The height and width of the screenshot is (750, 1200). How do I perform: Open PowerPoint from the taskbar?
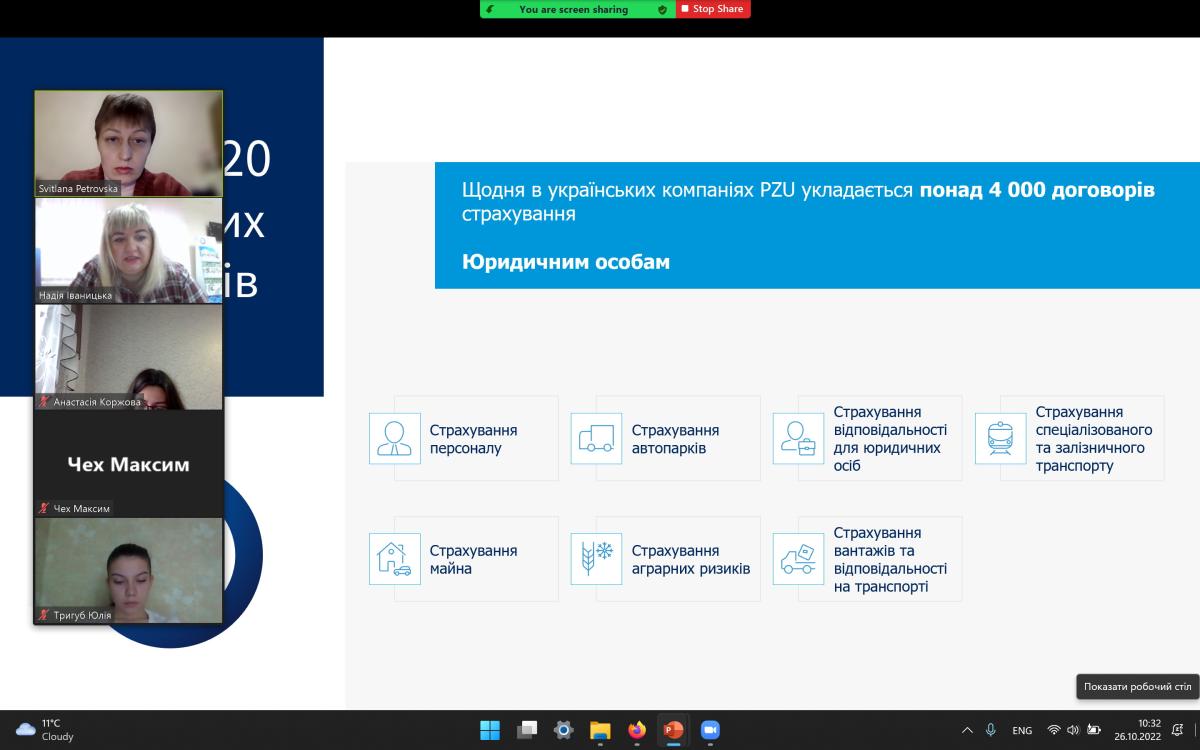click(673, 730)
